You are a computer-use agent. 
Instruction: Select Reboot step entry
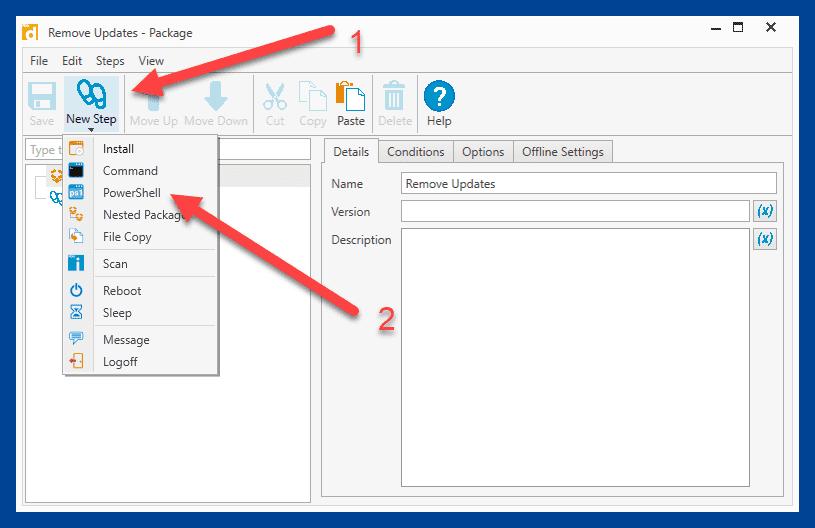pyautogui.click(x=140, y=291)
